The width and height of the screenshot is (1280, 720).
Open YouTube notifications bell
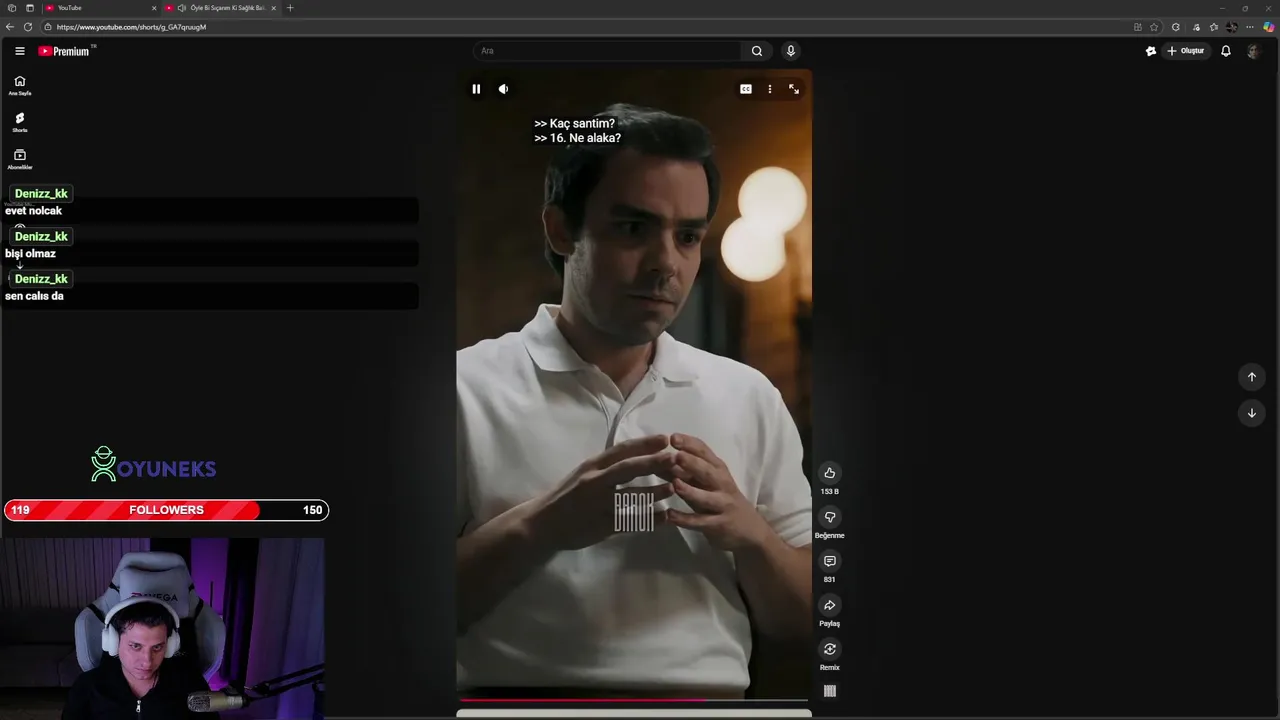tap(1225, 51)
